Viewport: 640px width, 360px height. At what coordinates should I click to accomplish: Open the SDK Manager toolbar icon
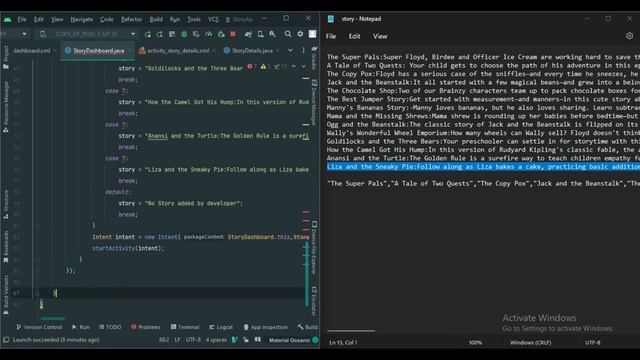point(272,34)
